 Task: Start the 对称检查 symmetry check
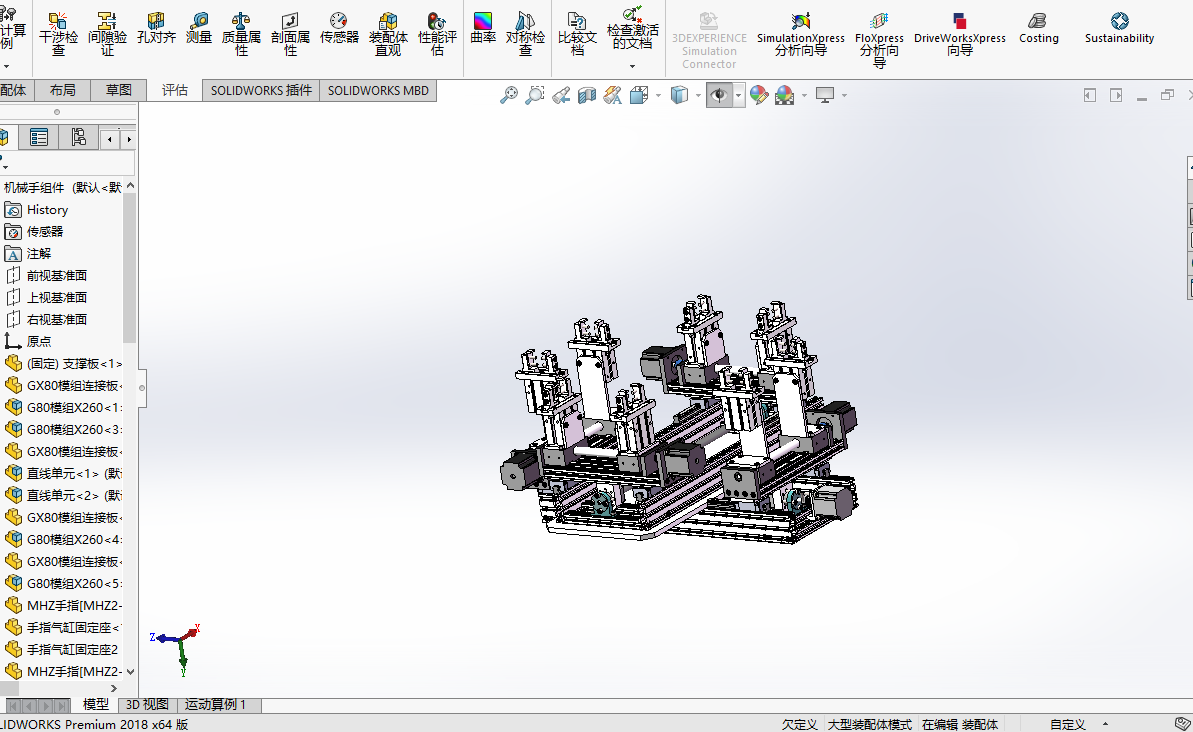pyautogui.click(x=525, y=34)
